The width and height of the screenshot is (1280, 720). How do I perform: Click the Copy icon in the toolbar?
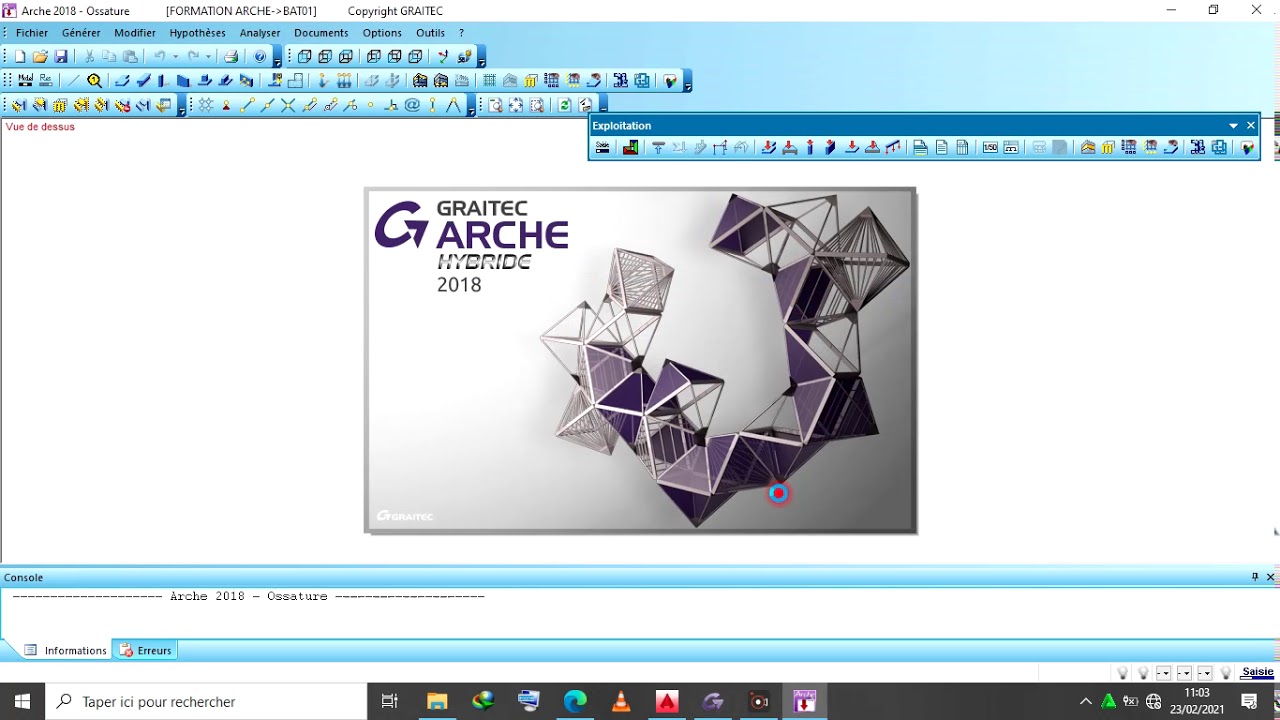click(109, 57)
